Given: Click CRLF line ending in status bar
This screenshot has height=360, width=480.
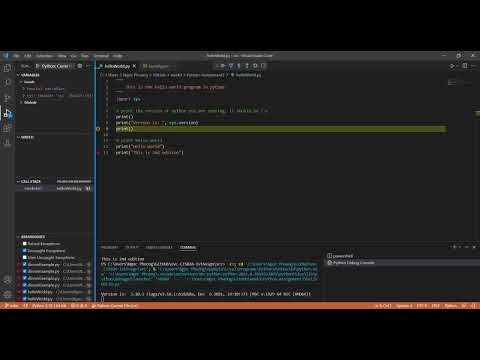Looking at the screenshot, I should click(x=435, y=306).
